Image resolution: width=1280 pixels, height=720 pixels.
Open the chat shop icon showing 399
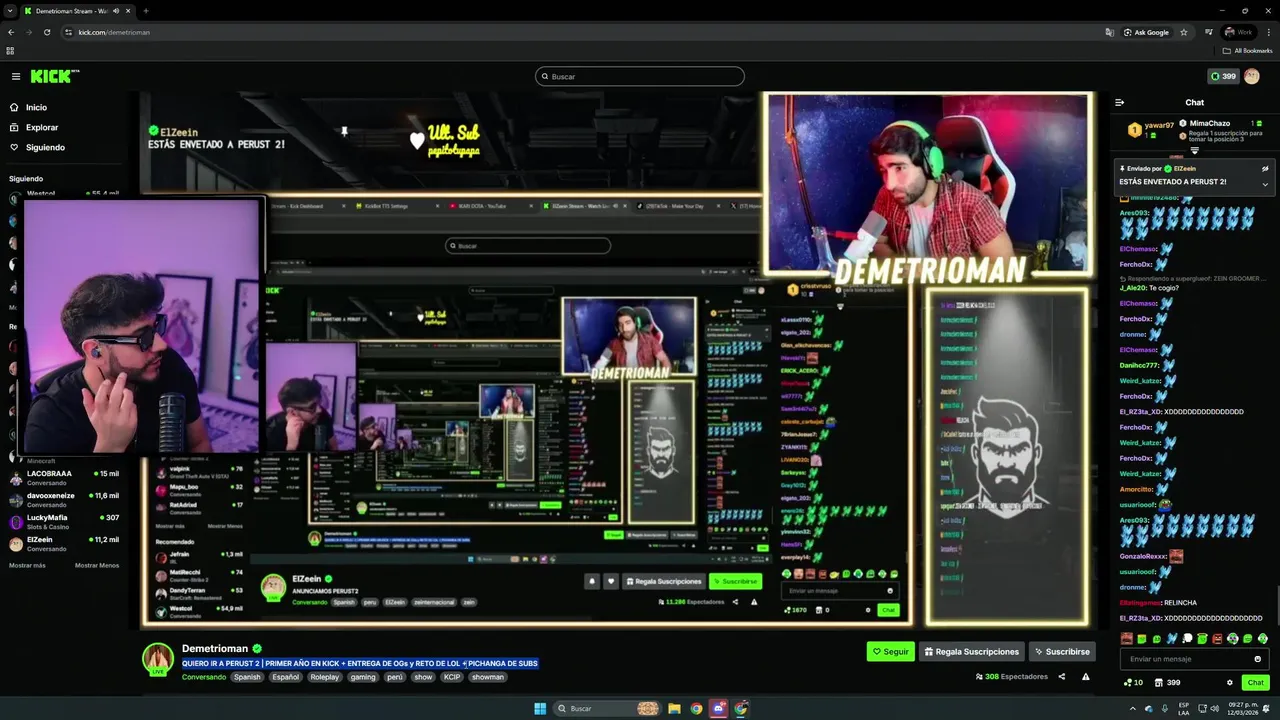tap(1168, 683)
